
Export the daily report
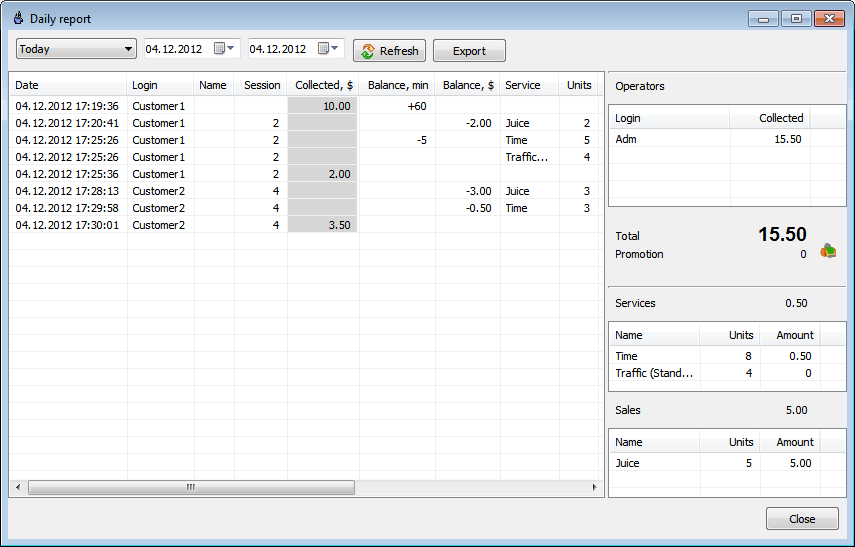pyautogui.click(x=469, y=51)
